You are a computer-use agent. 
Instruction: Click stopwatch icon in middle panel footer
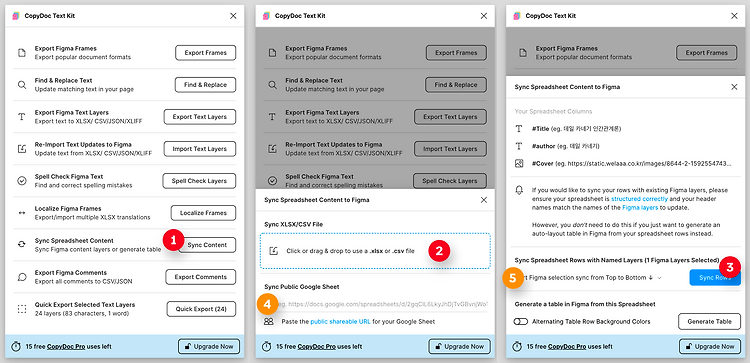(266, 346)
